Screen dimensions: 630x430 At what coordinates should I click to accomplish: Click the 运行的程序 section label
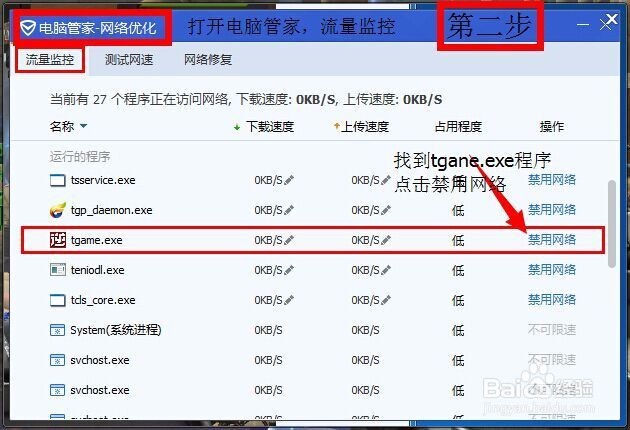80,156
